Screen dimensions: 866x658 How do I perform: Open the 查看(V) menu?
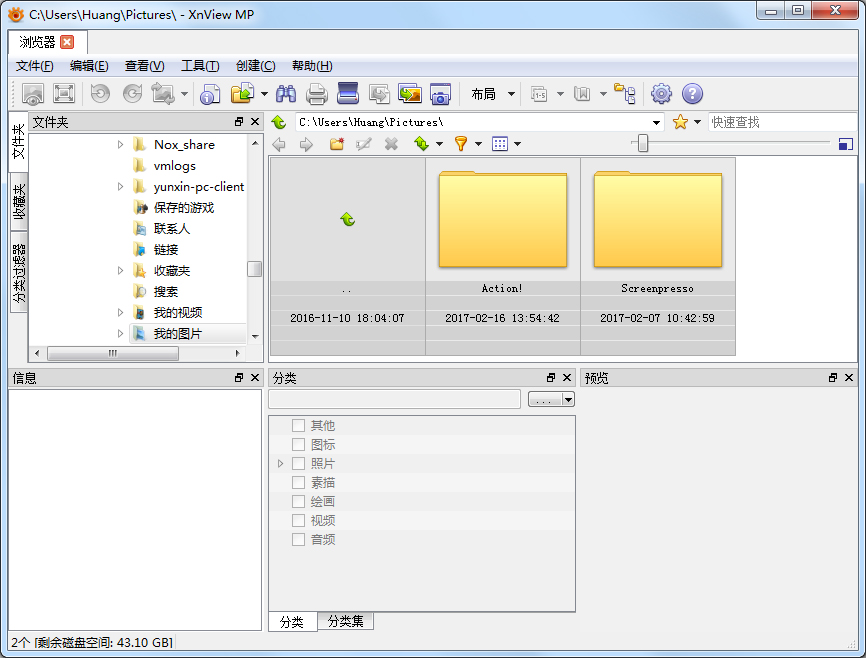pyautogui.click(x=144, y=66)
